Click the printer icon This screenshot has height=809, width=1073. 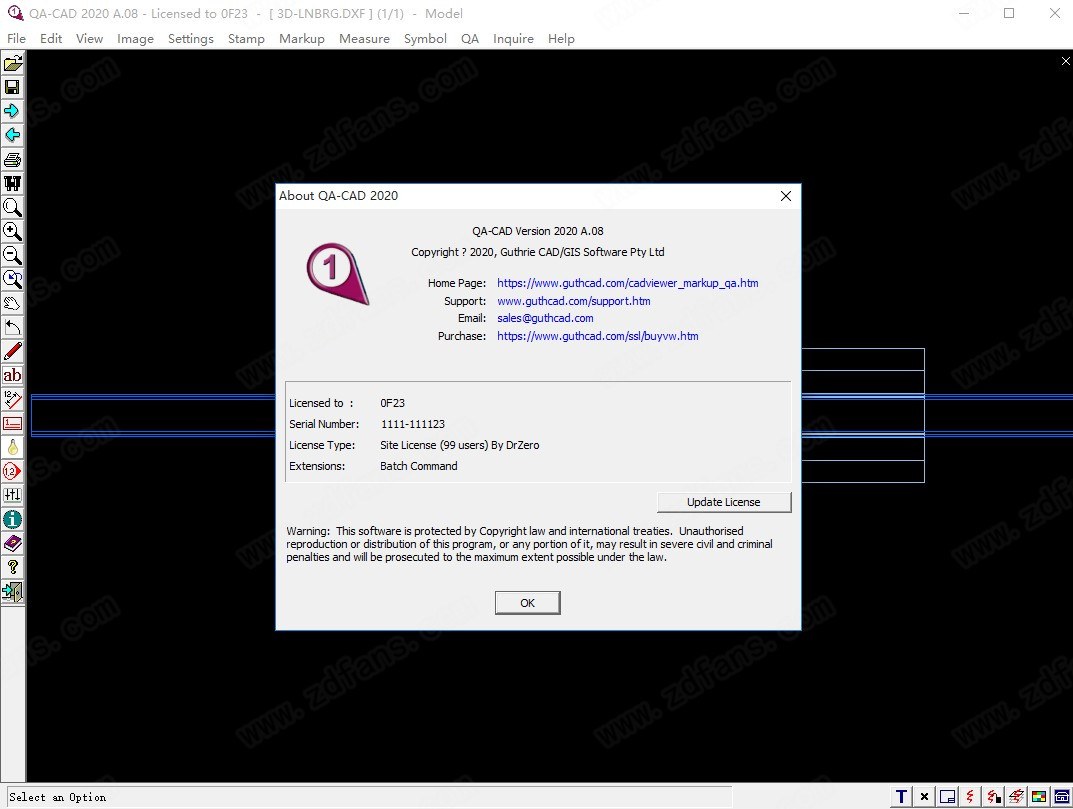click(x=12, y=159)
